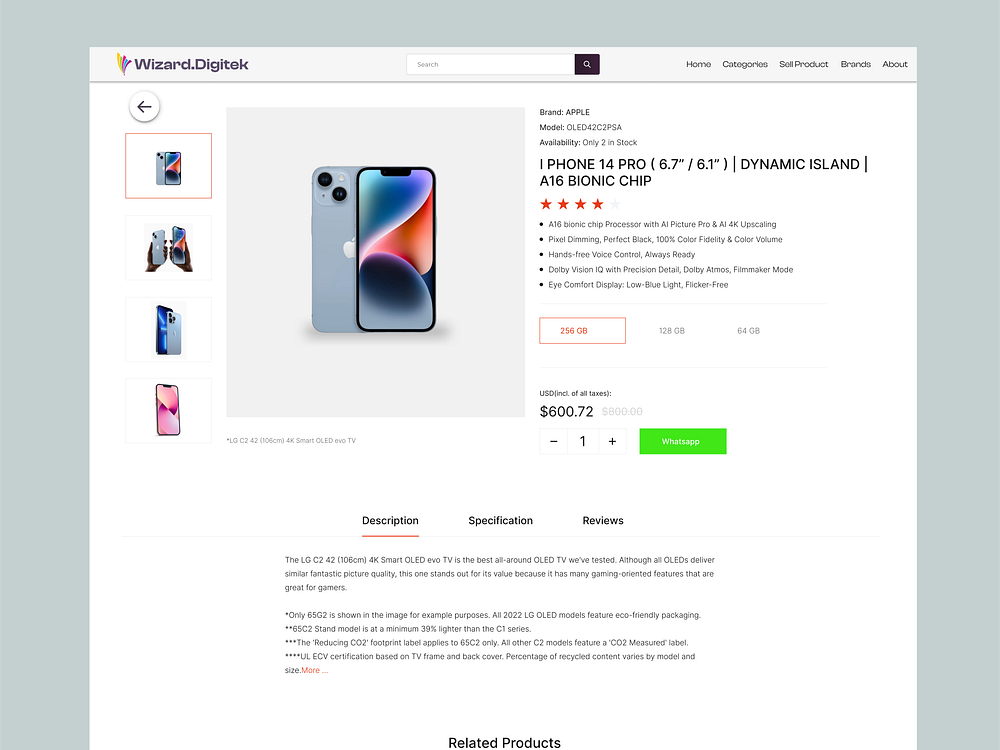Click the Wizard.Digitek logo
The height and width of the screenshot is (750, 1000).
tap(183, 64)
